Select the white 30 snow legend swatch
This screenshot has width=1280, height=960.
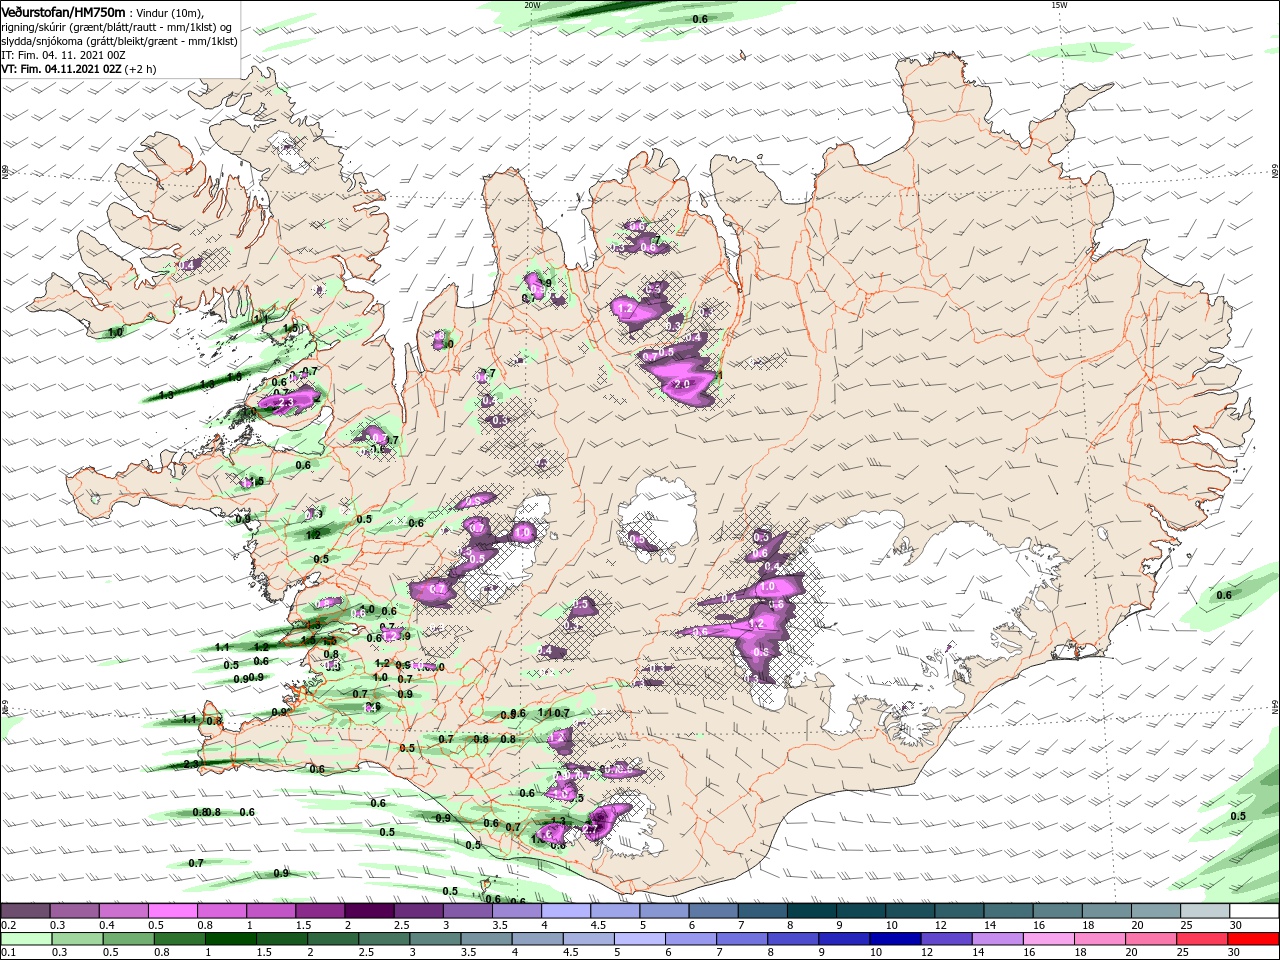coord(1255,911)
